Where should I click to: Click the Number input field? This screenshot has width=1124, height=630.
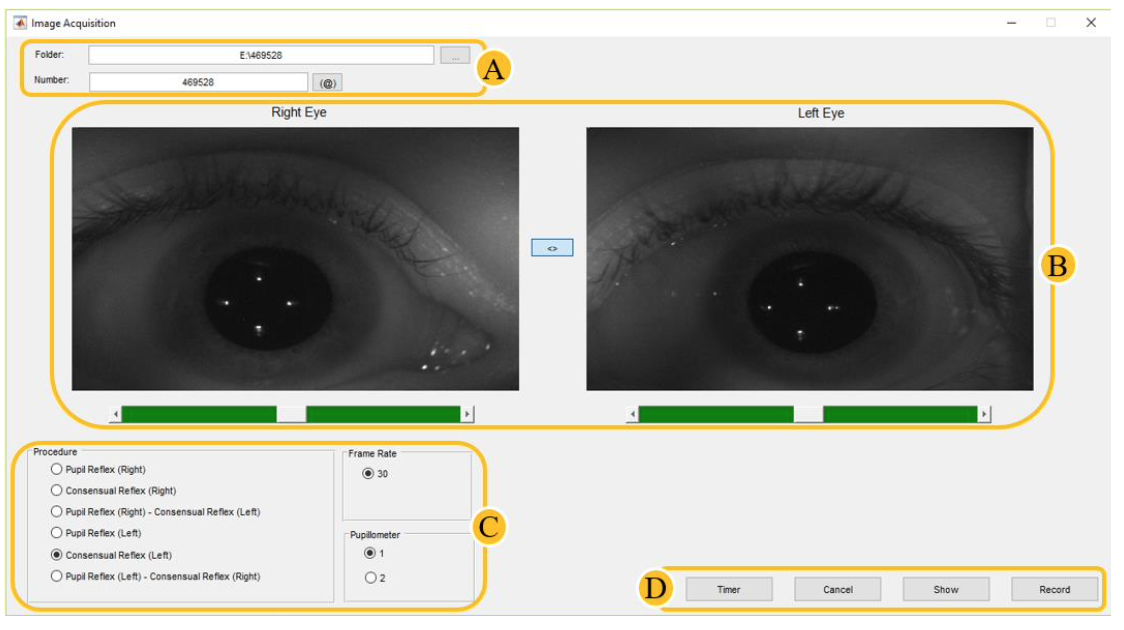199,82
